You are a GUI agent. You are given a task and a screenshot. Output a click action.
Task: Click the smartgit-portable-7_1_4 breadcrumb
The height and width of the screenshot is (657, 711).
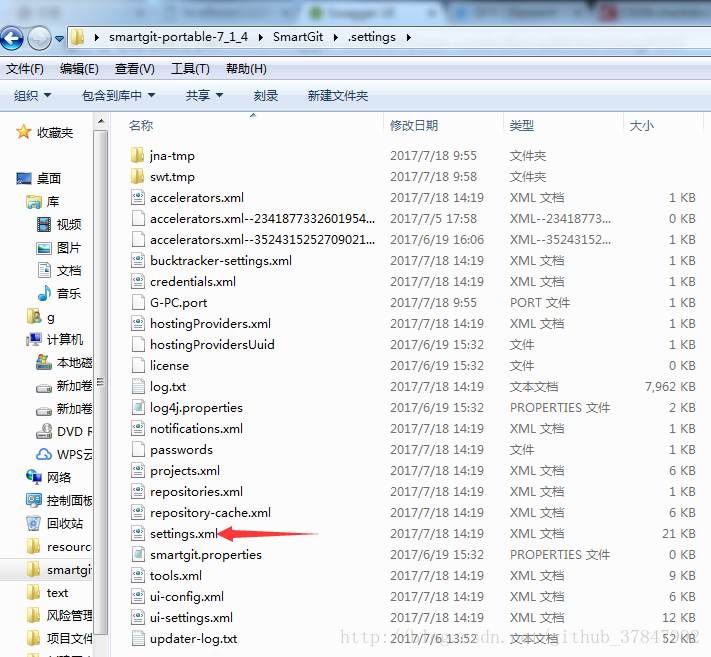[x=179, y=37]
